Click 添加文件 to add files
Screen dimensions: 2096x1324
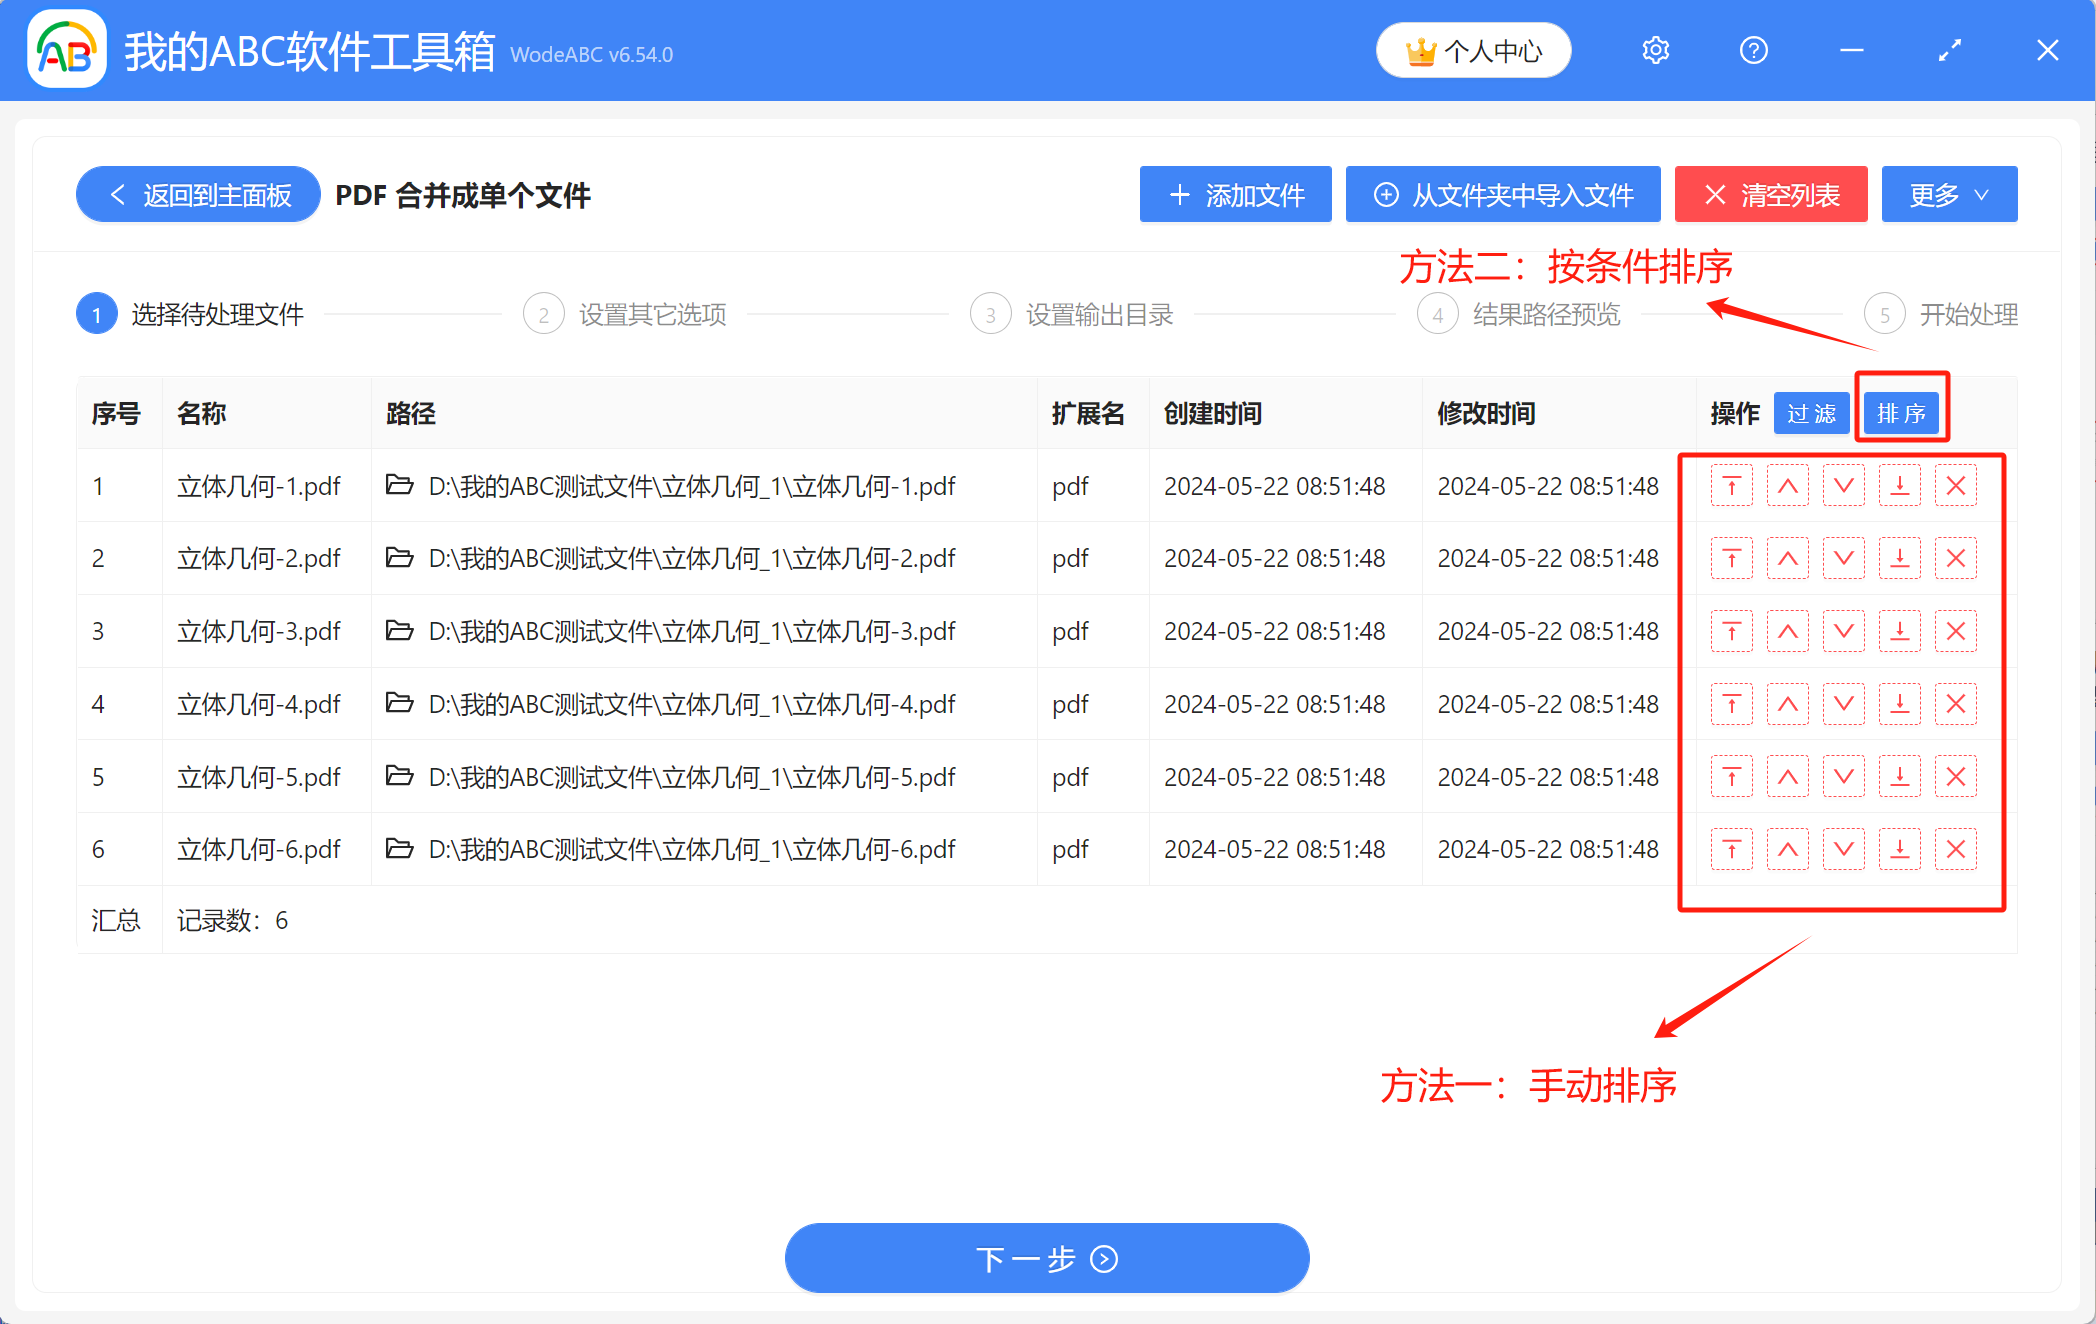(1235, 194)
